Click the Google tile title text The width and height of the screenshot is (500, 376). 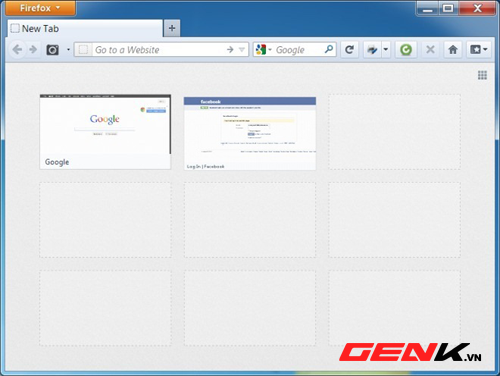click(57, 162)
